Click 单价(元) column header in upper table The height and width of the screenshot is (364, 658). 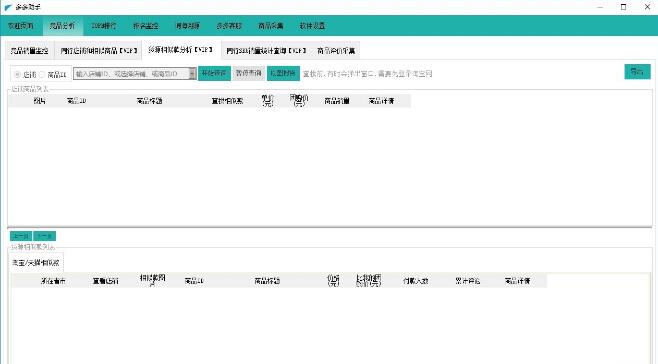tap(267, 101)
